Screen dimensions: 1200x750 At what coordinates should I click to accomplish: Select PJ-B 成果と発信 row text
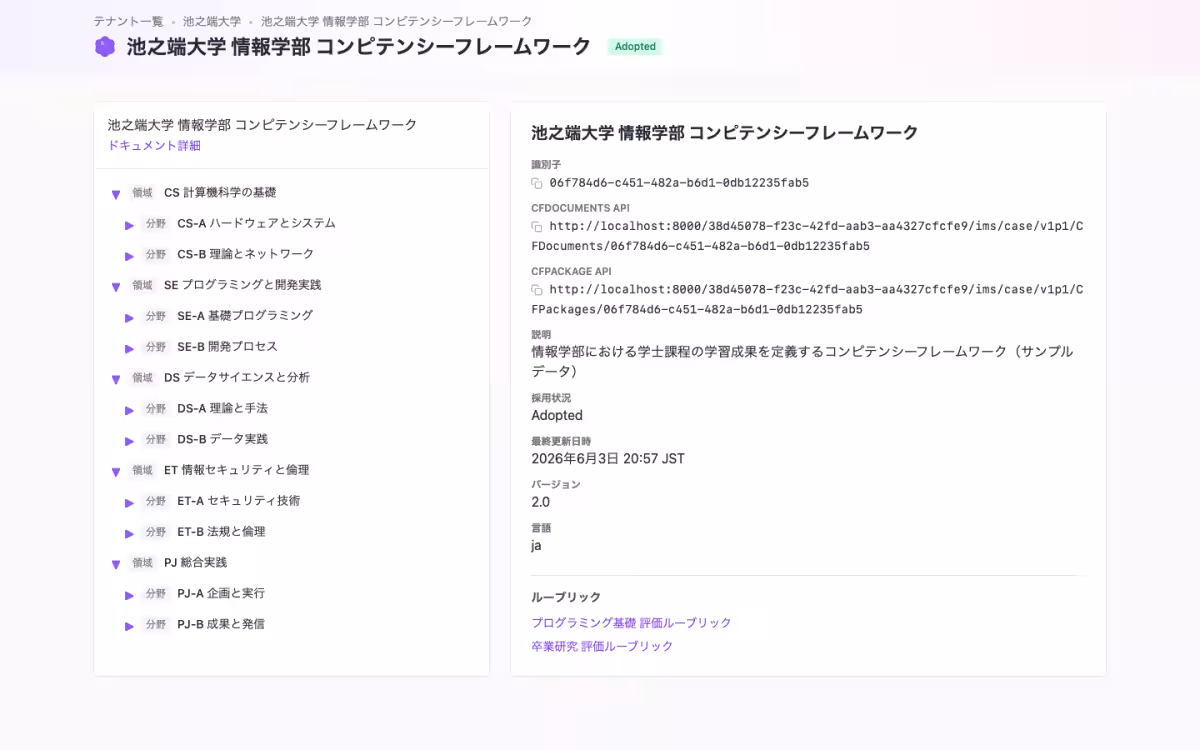click(221, 625)
